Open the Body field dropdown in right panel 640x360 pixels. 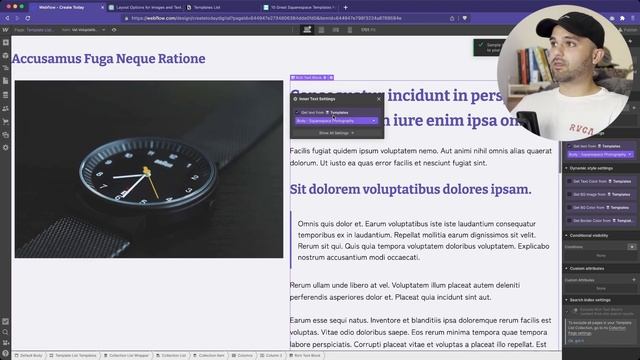(600, 155)
